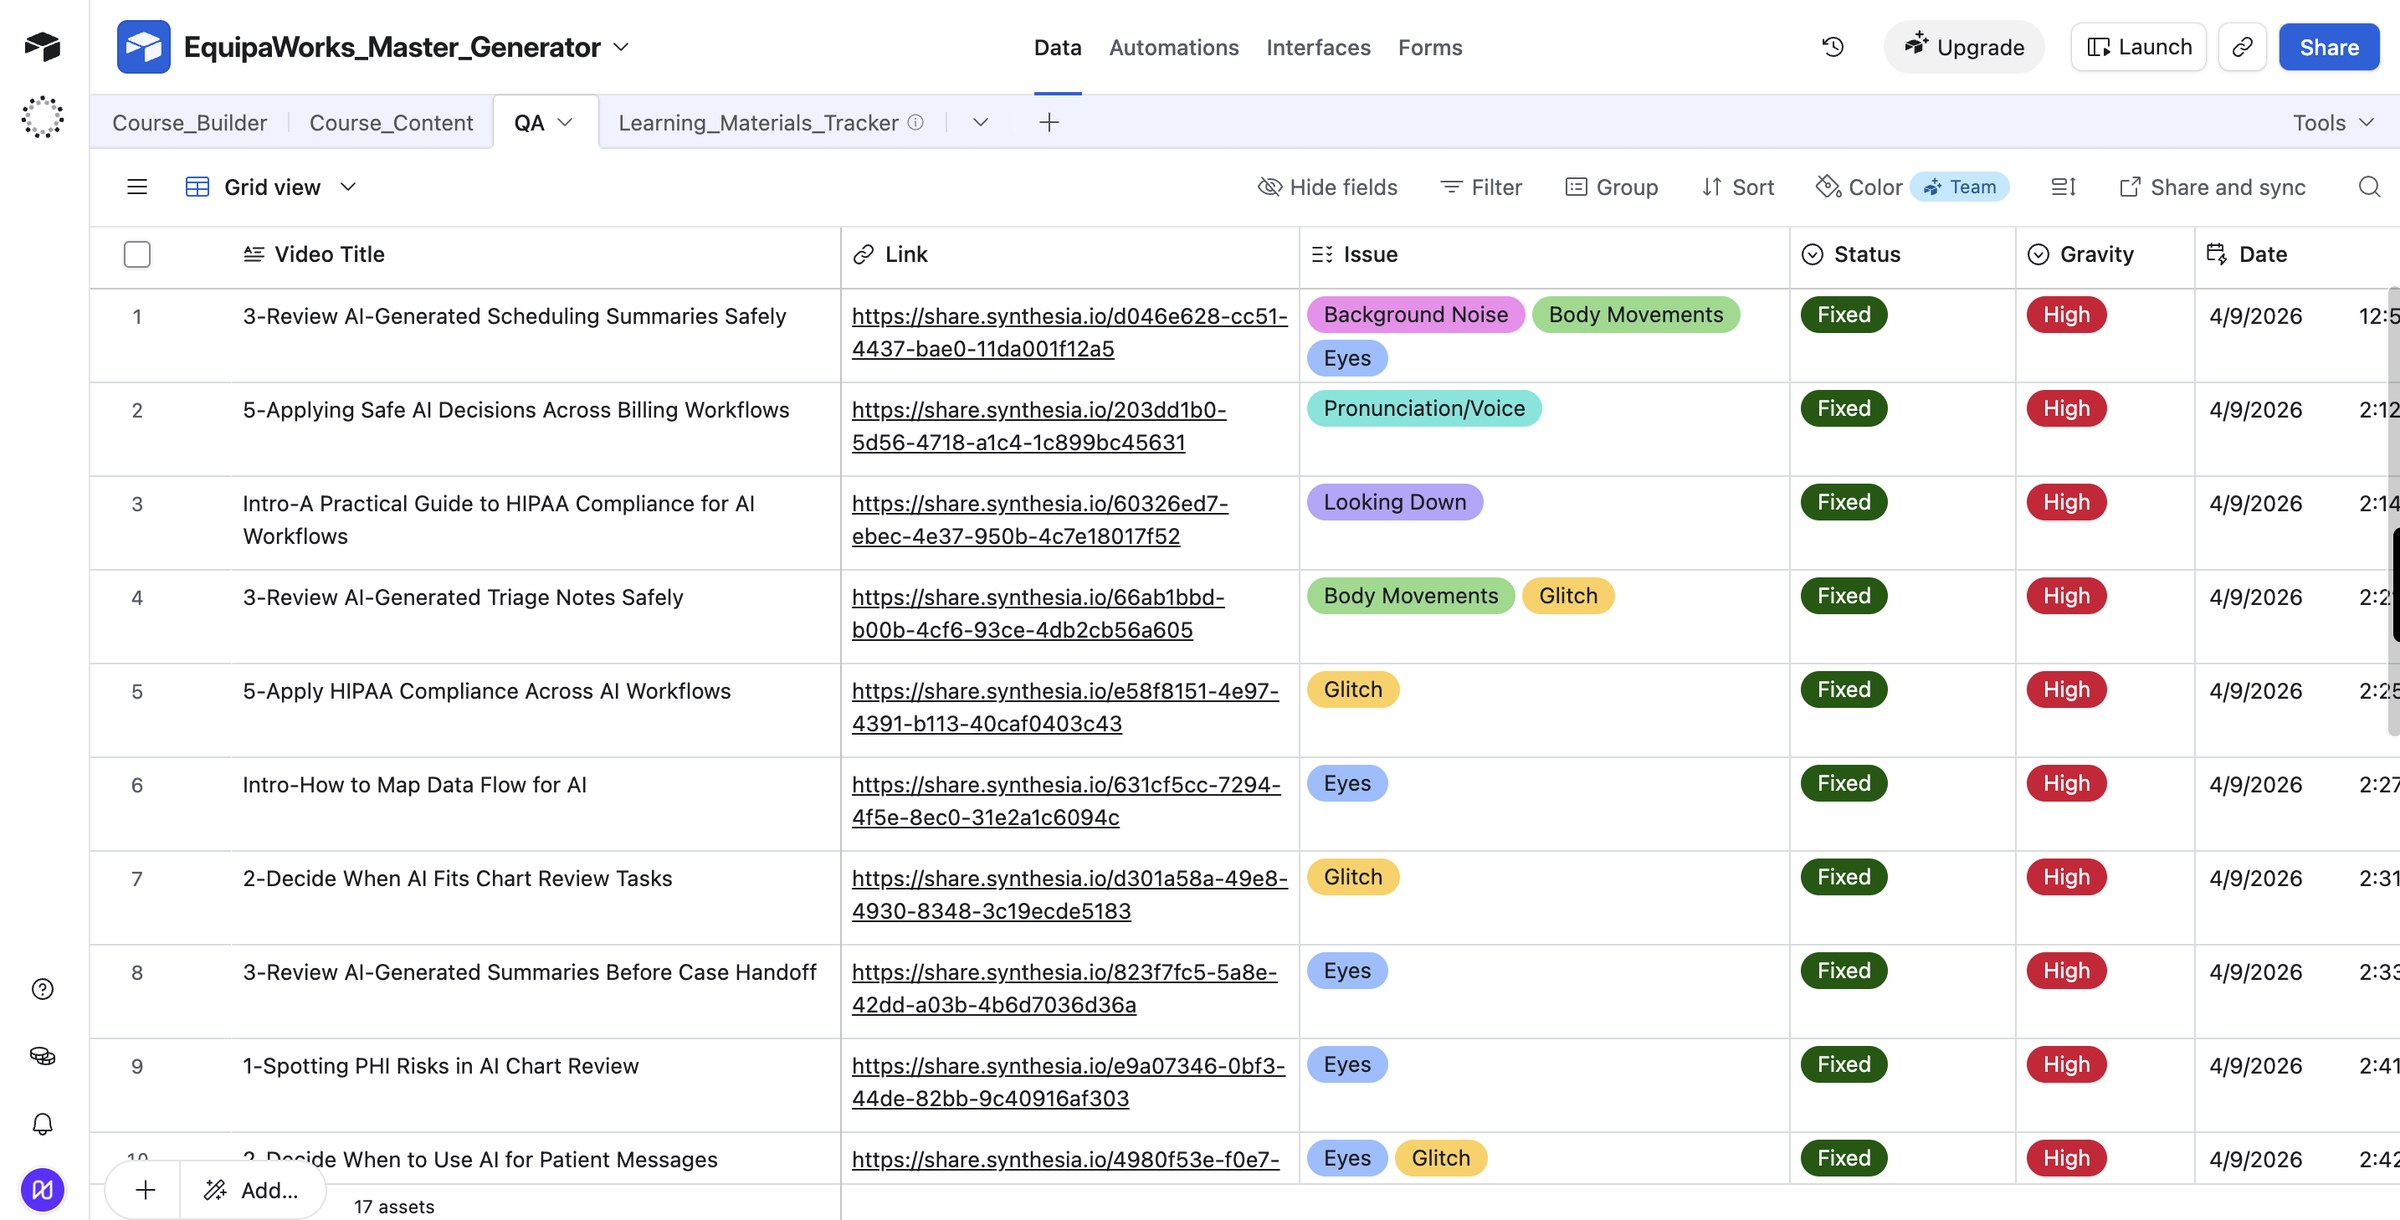The width and height of the screenshot is (2400, 1220).
Task: Expand the base name dropdown chevron
Action: tap(621, 47)
